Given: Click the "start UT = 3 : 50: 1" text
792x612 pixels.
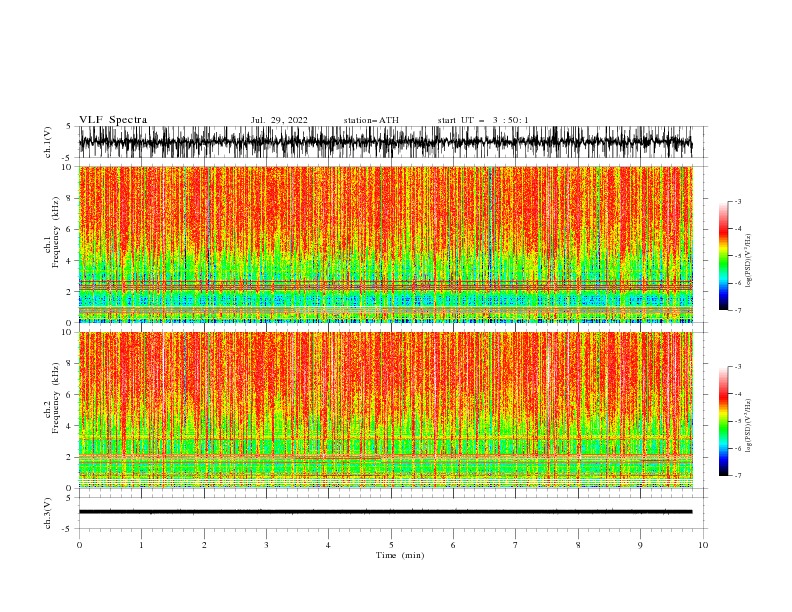Looking at the screenshot, I should [483, 120].
